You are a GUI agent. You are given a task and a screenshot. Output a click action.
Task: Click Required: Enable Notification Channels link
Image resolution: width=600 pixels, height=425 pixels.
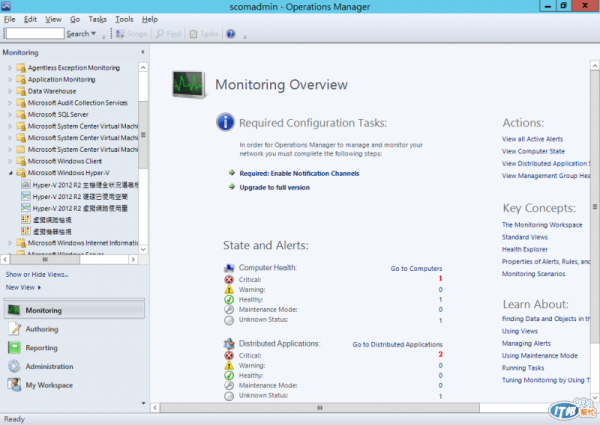[x=299, y=173]
